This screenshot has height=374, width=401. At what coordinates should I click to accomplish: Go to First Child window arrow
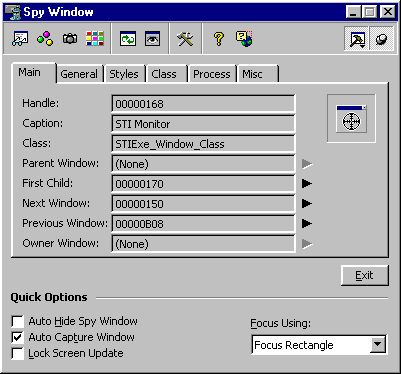307,184
